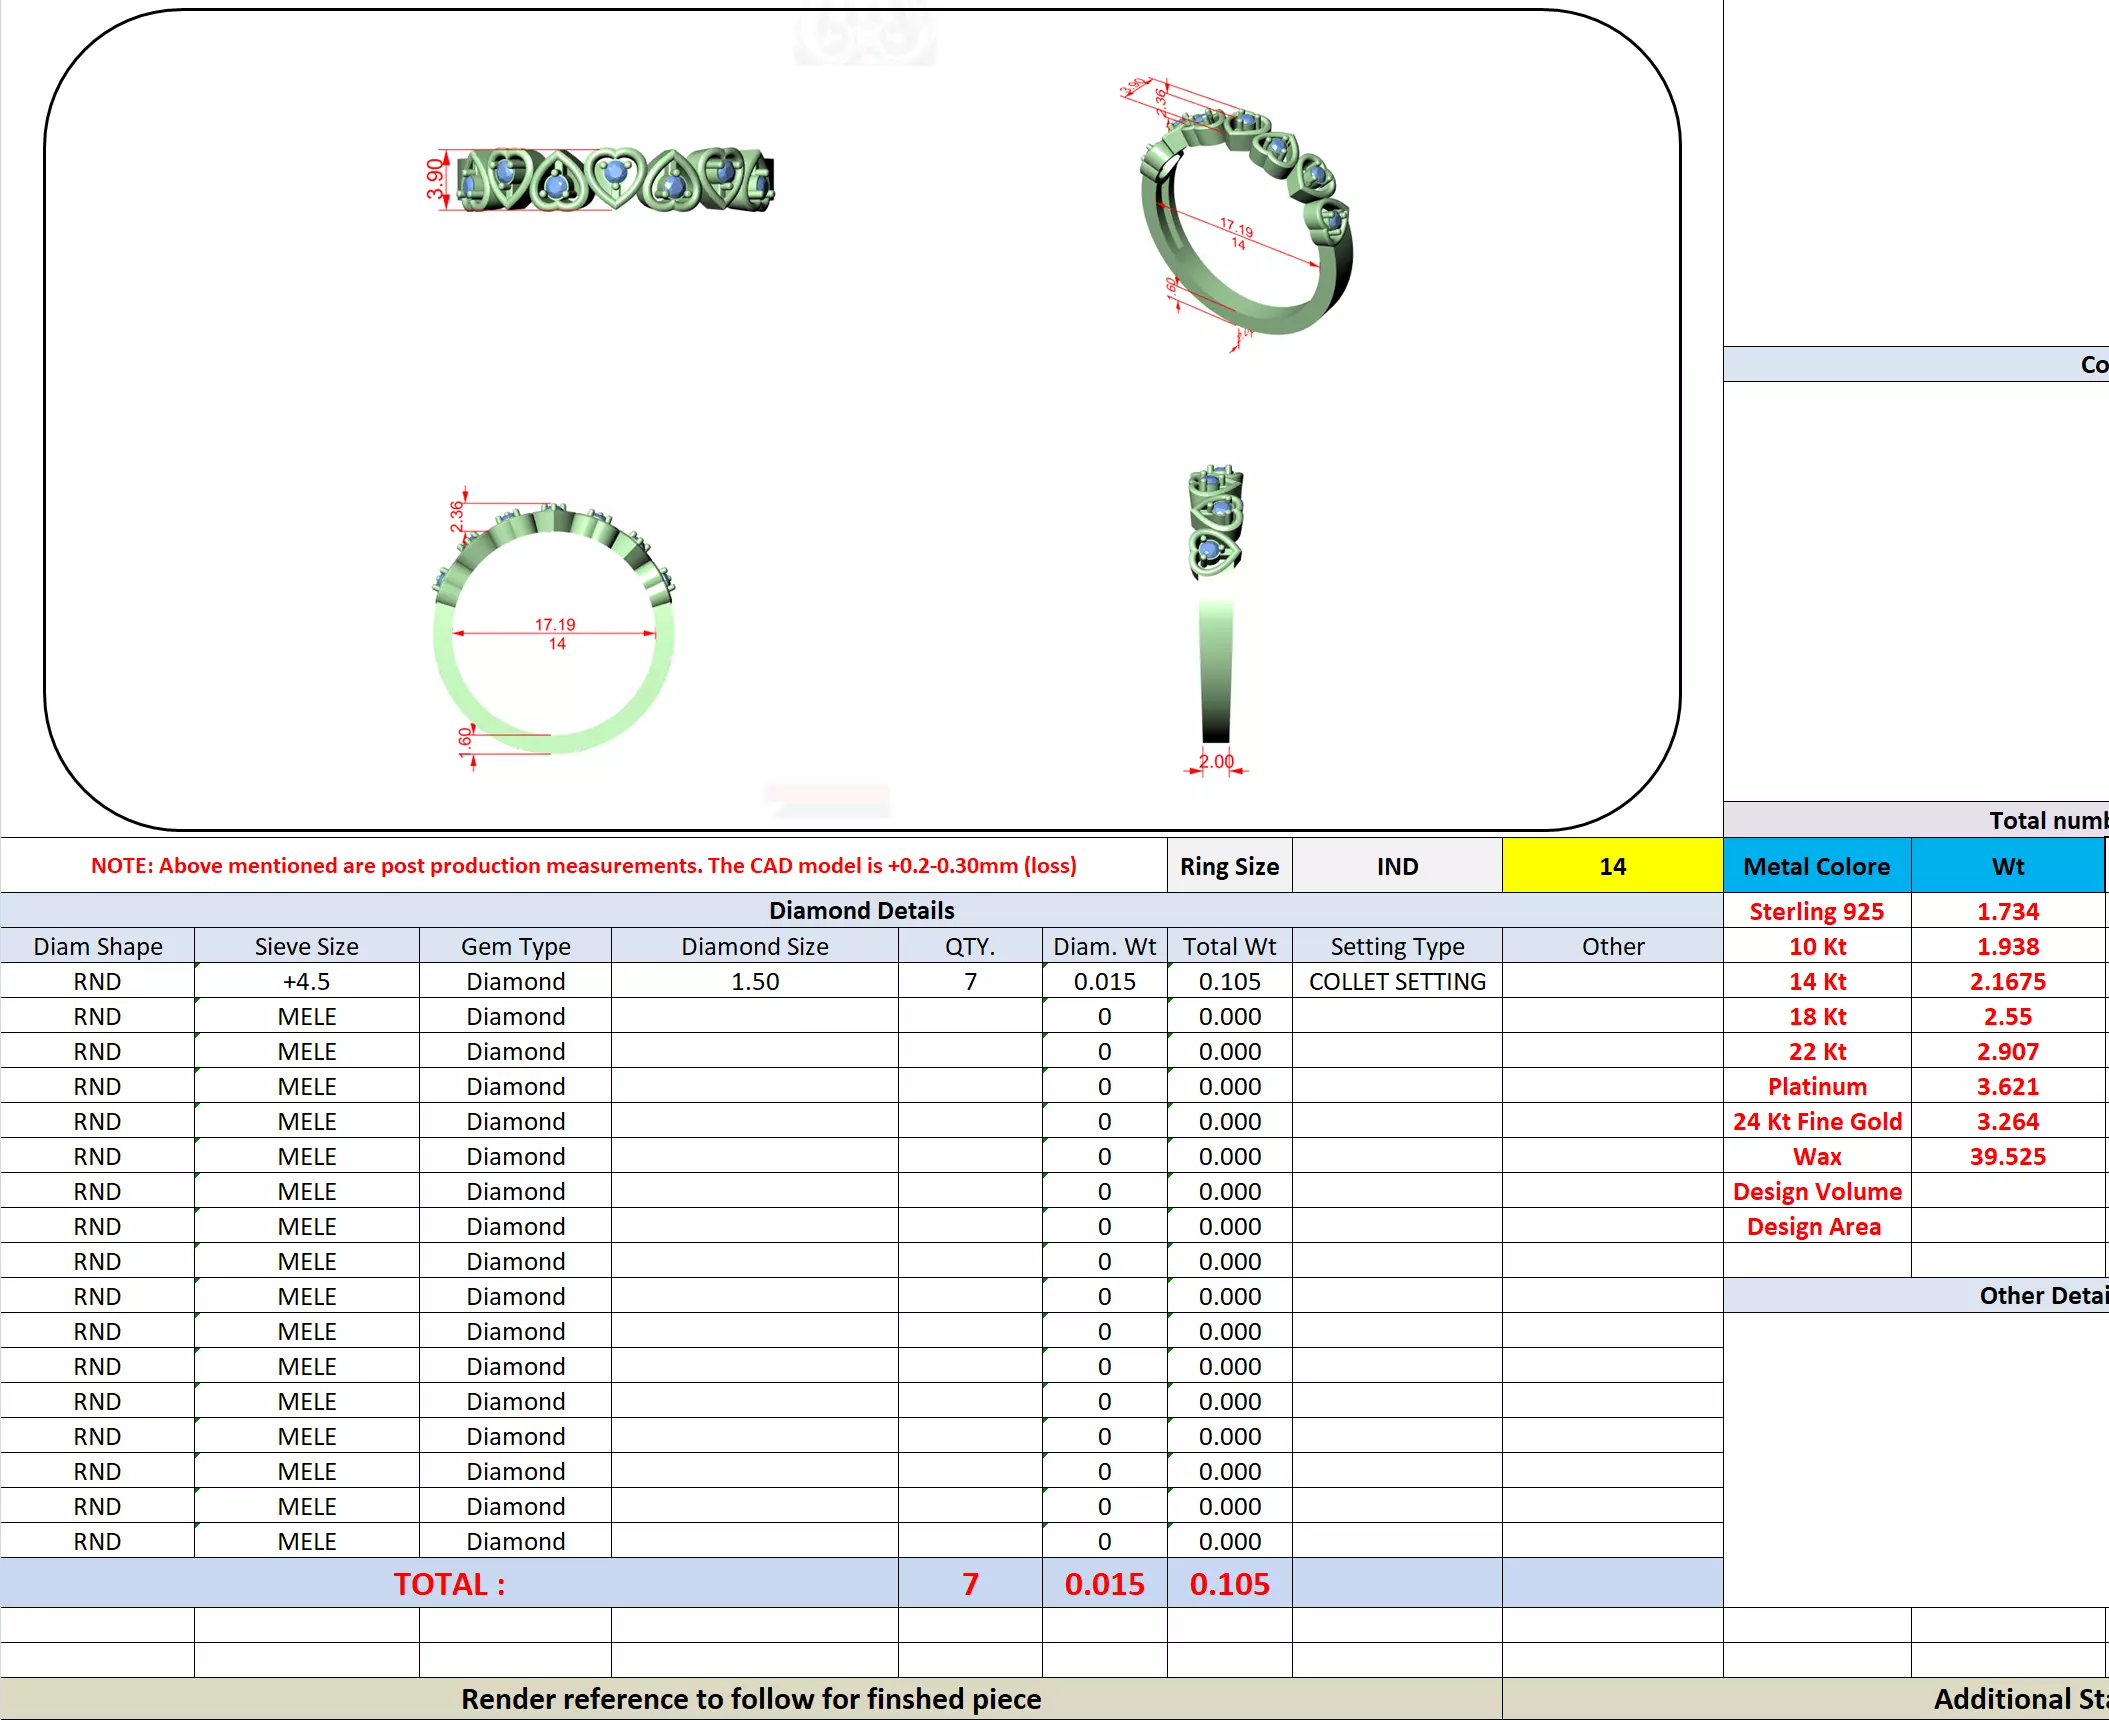This screenshot has width=2109, height=1720.
Task: Click the Ring Size label cell
Action: (1229, 866)
